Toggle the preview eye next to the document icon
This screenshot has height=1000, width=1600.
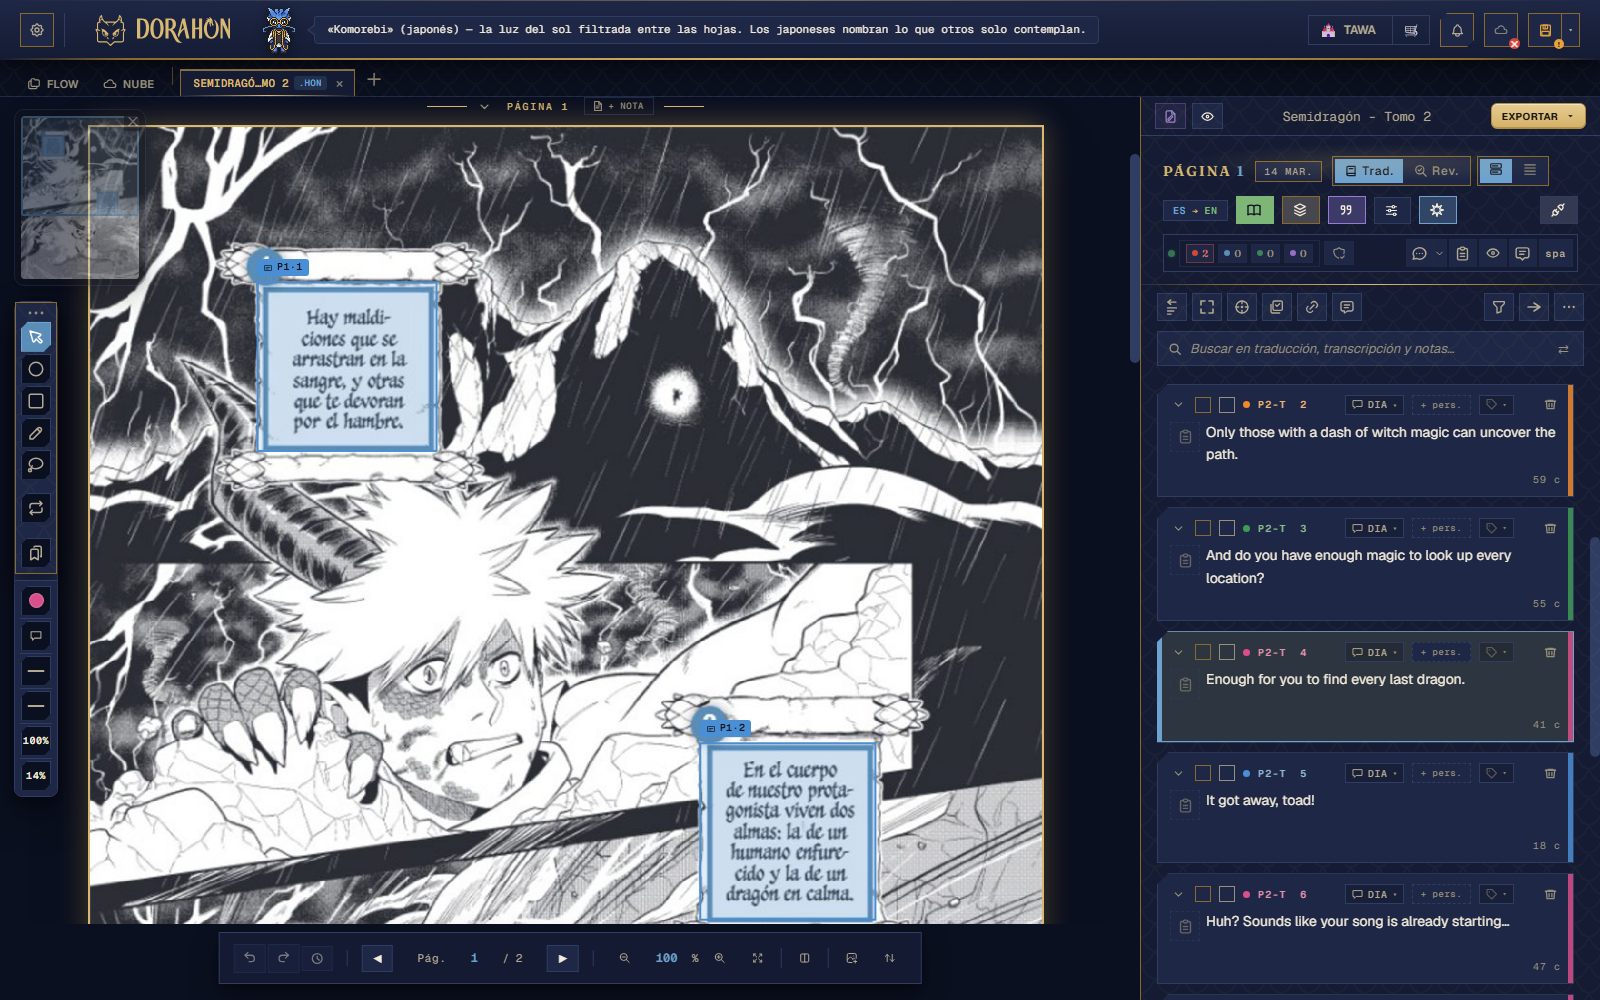pos(1207,117)
